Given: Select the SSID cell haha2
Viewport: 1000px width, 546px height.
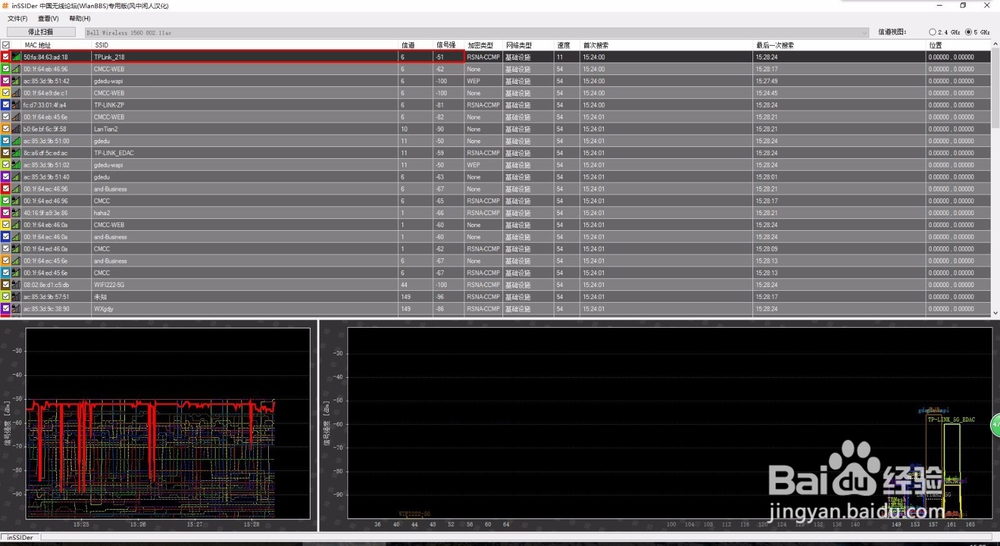Looking at the screenshot, I should pos(245,213).
